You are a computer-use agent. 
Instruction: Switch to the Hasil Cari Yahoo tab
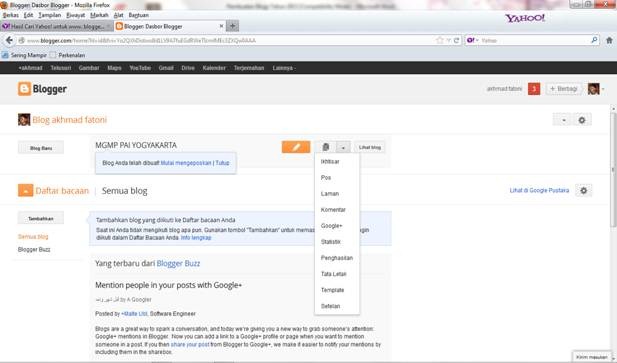tap(57, 26)
